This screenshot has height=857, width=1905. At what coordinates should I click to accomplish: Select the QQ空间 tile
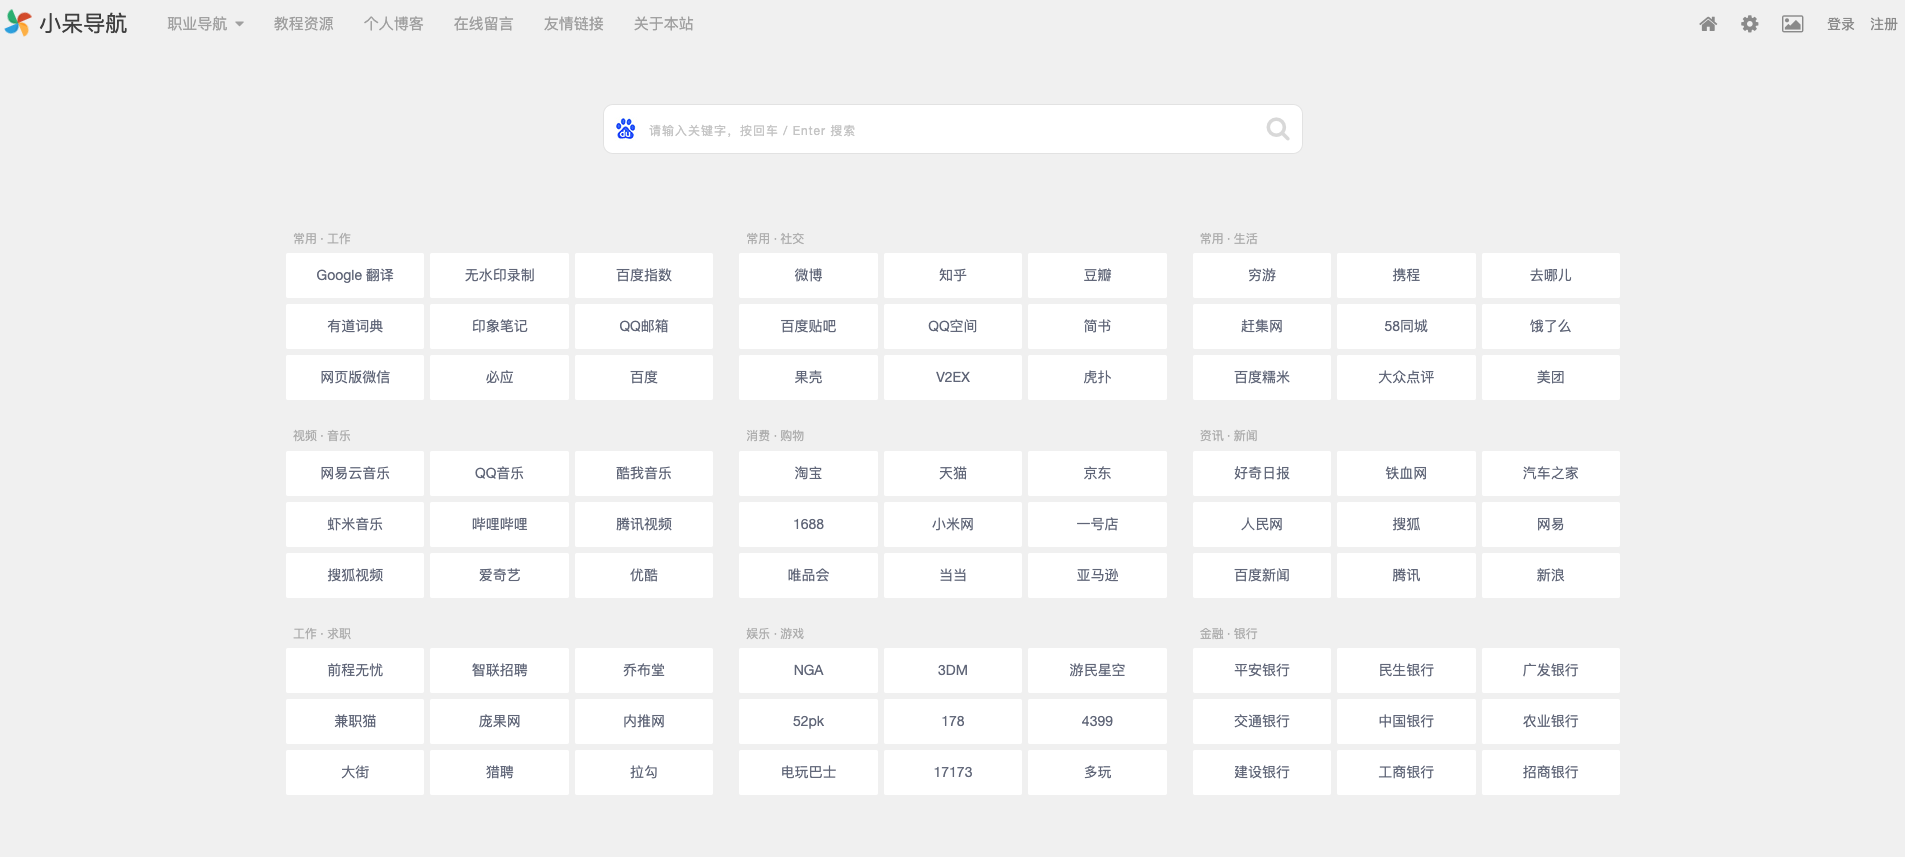click(953, 326)
